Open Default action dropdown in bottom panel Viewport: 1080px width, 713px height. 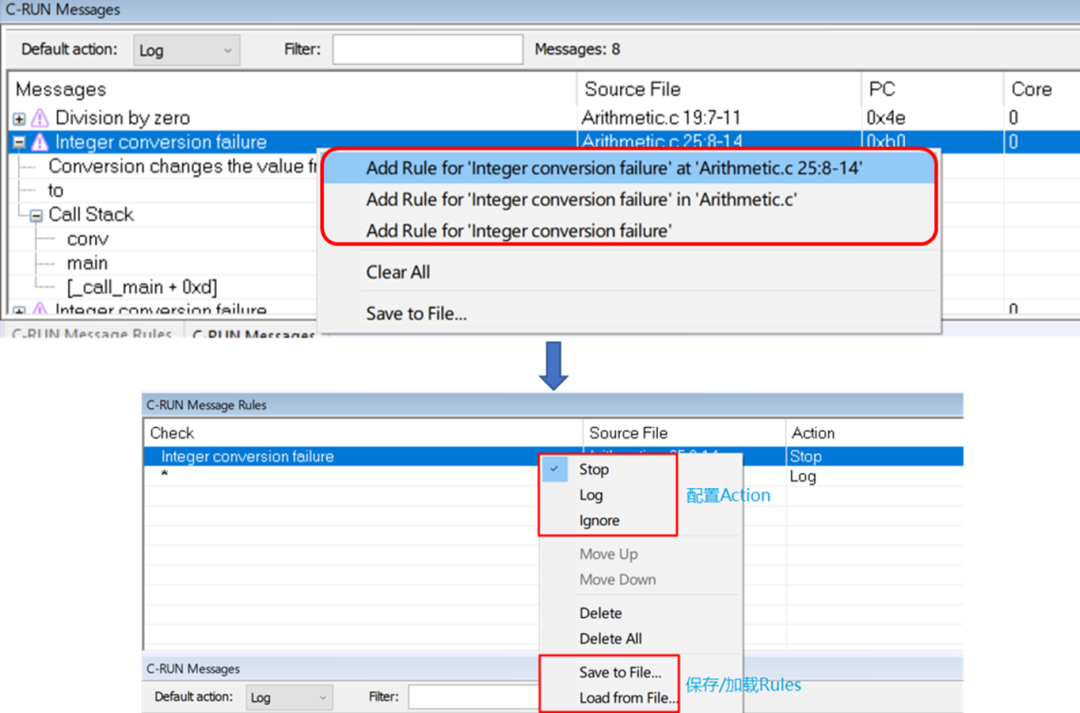click(x=288, y=697)
